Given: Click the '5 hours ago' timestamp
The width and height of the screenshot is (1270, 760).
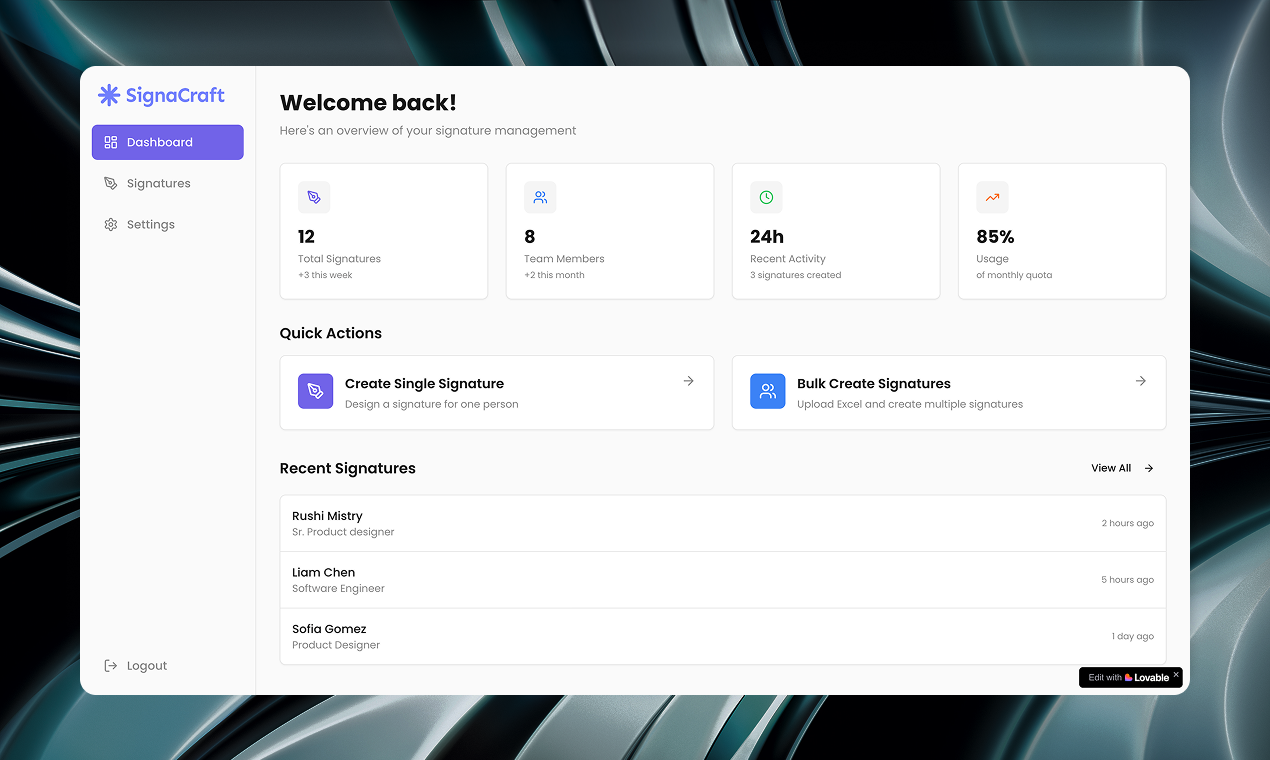Looking at the screenshot, I should [x=1128, y=580].
